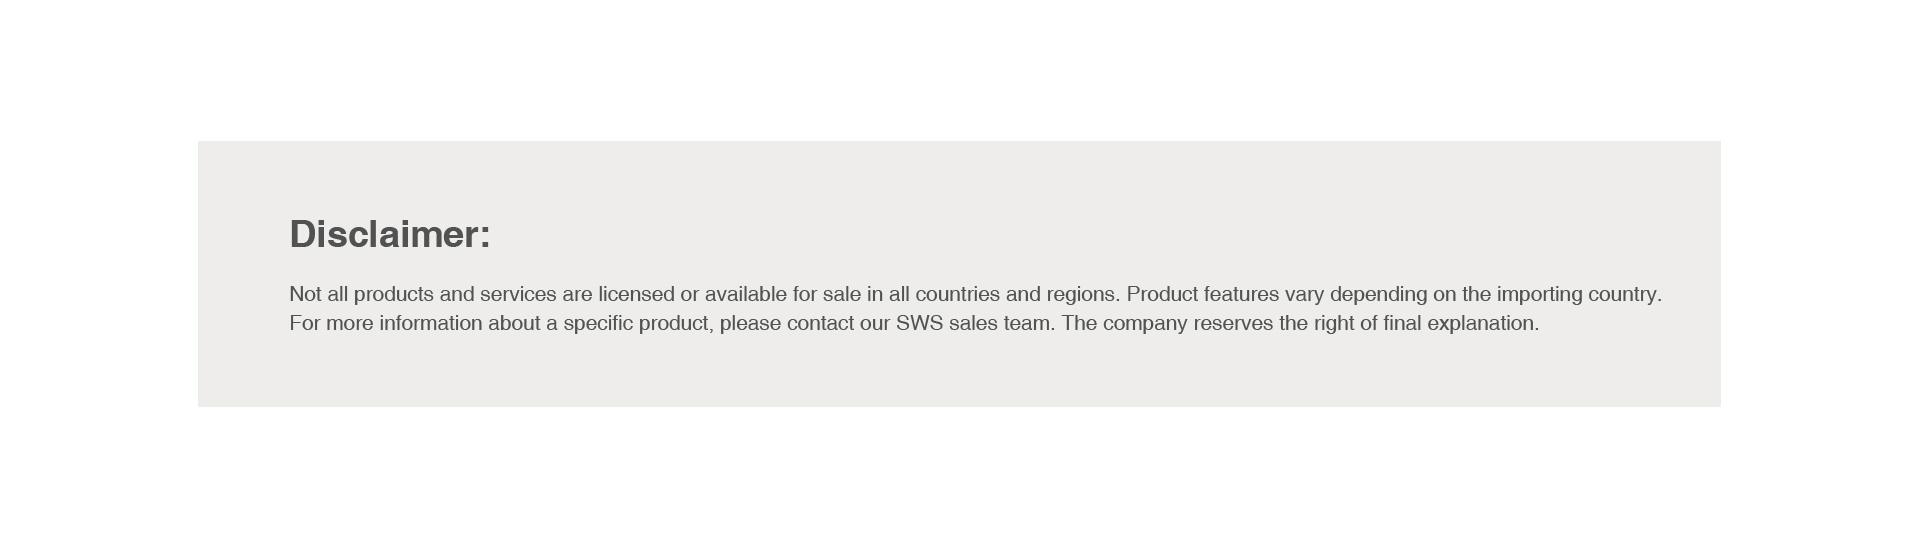Click the empty gray area below the disclaimer paragraph
Image resolution: width=1920 pixels, height=542 pixels.
959,372
